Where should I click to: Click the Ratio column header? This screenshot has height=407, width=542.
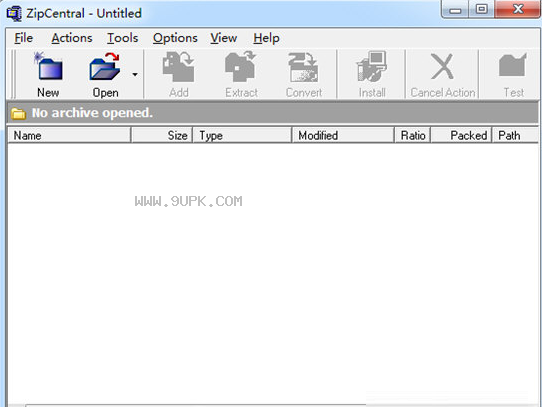coord(413,135)
